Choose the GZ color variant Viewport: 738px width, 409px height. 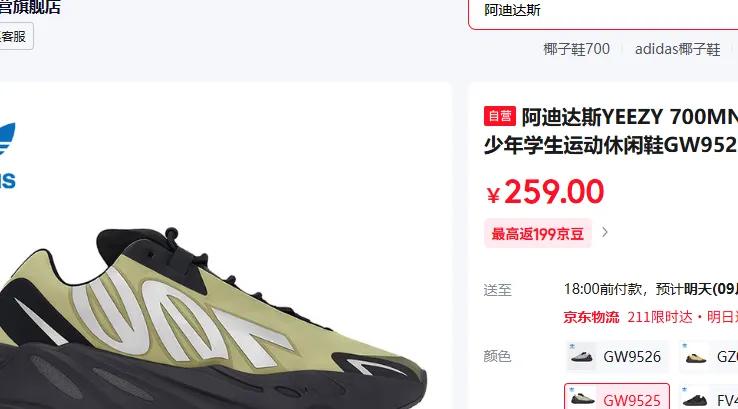[709, 356]
